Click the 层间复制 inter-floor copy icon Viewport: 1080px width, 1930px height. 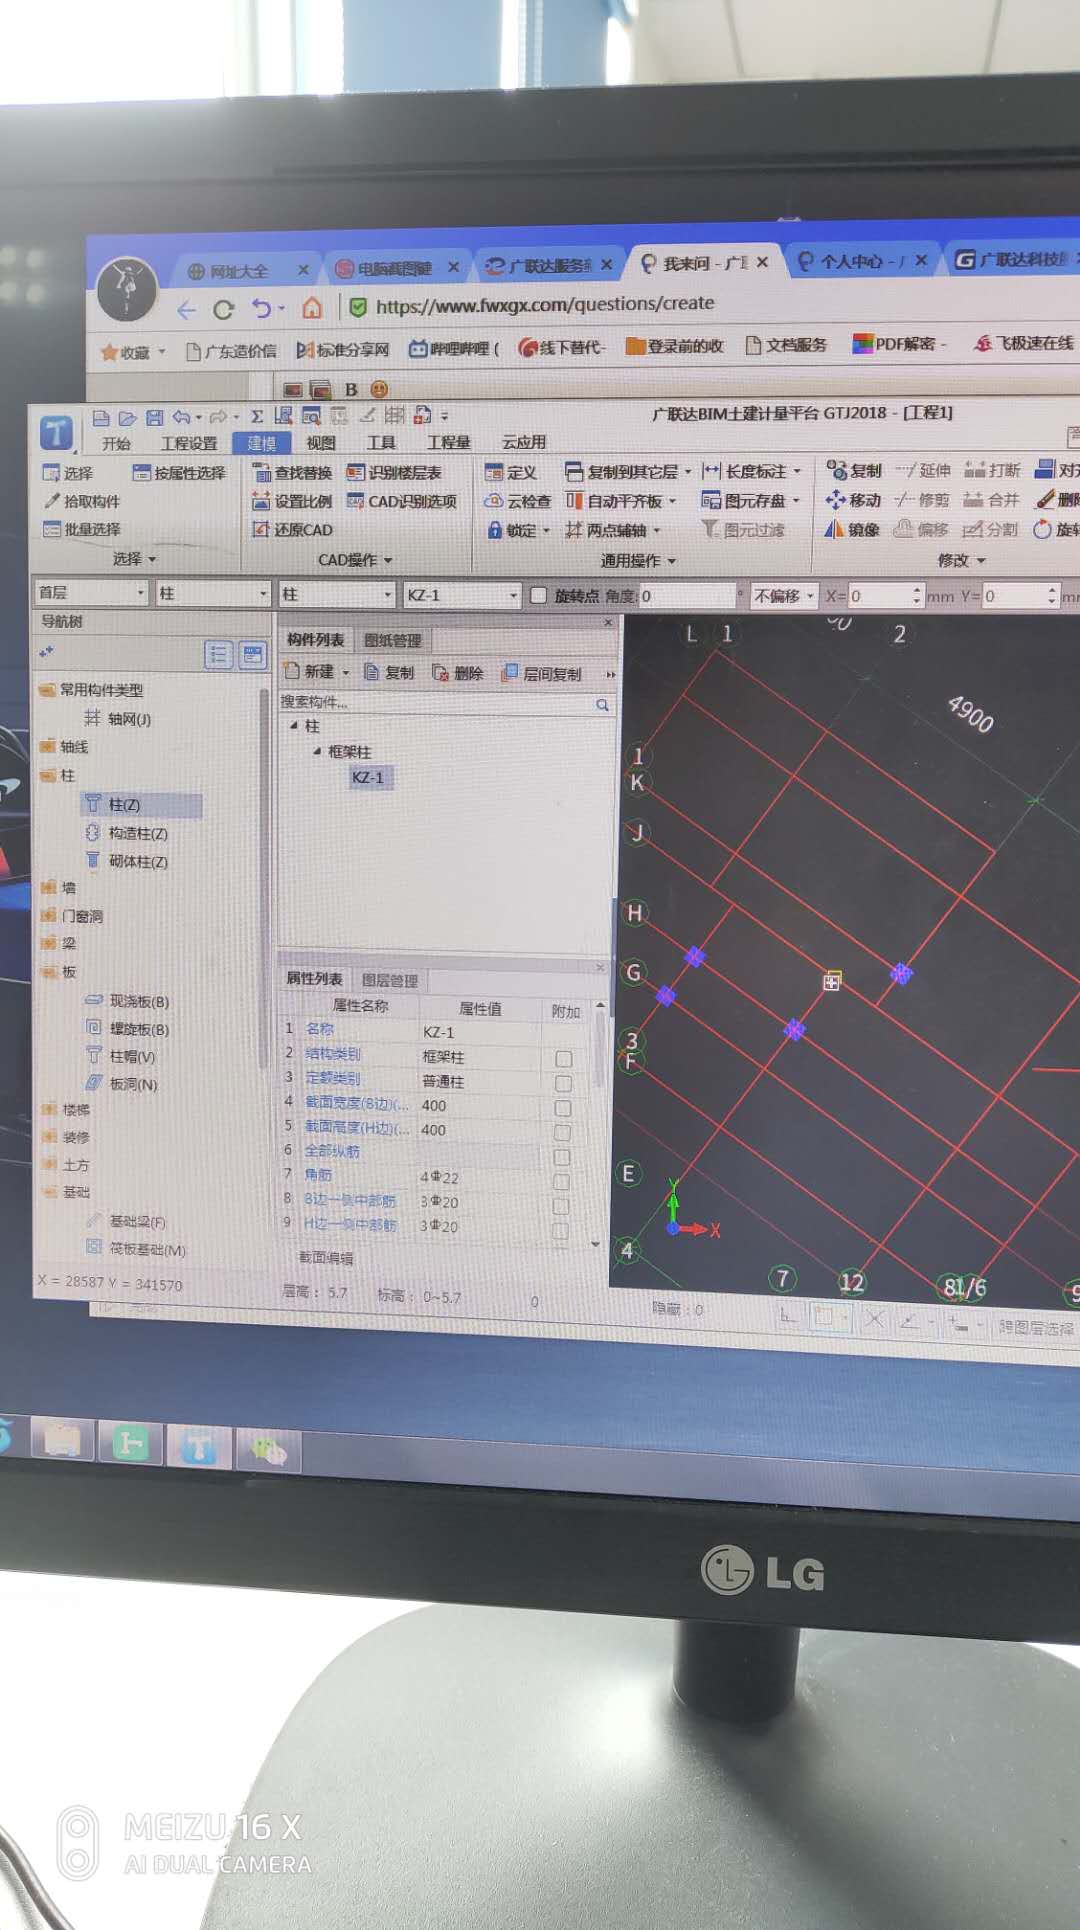(x=510, y=673)
